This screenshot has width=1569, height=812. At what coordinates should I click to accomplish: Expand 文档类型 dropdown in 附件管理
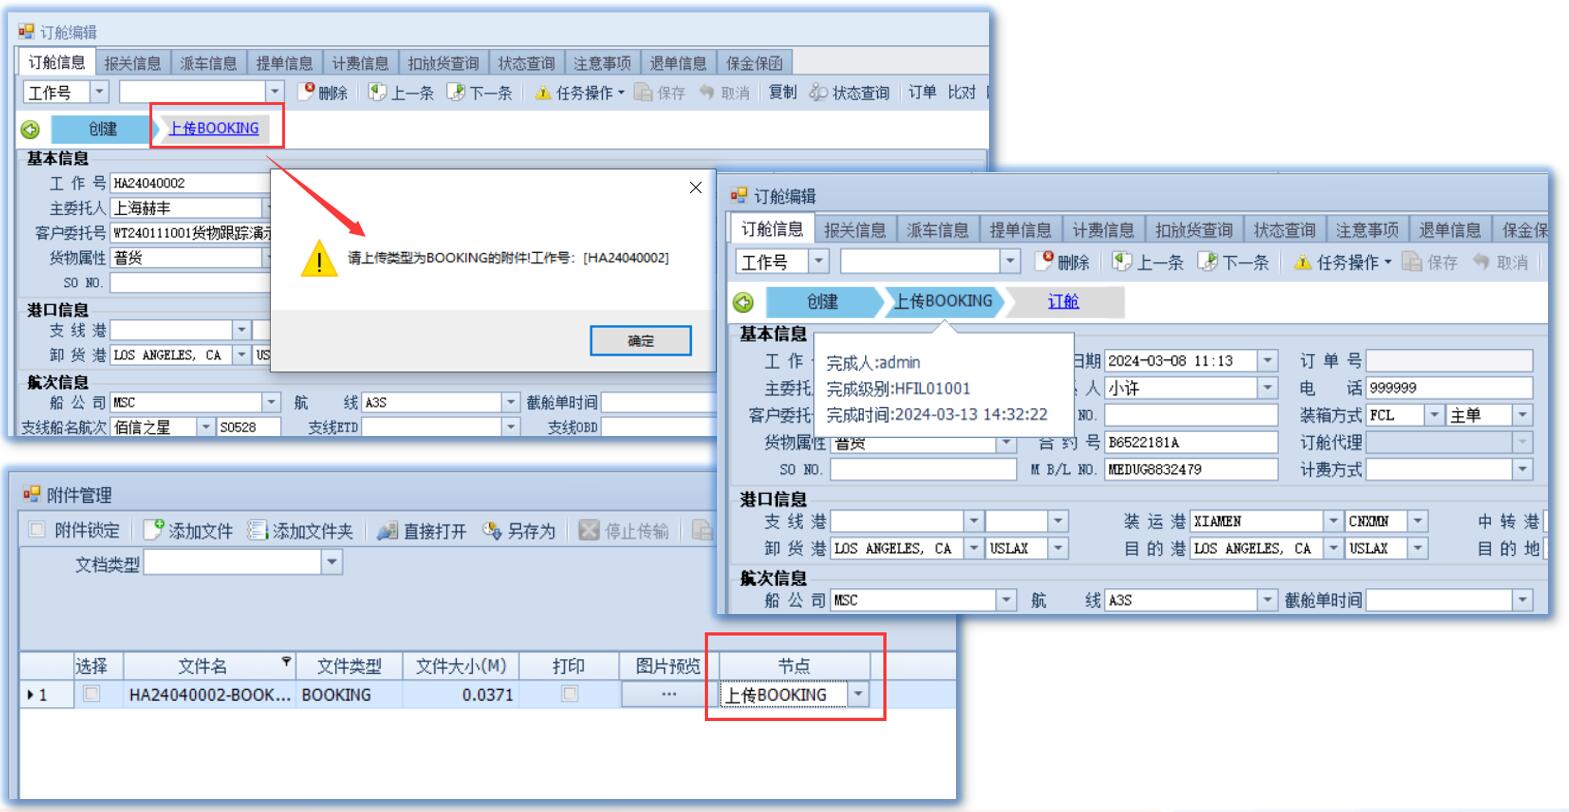pos(332,564)
